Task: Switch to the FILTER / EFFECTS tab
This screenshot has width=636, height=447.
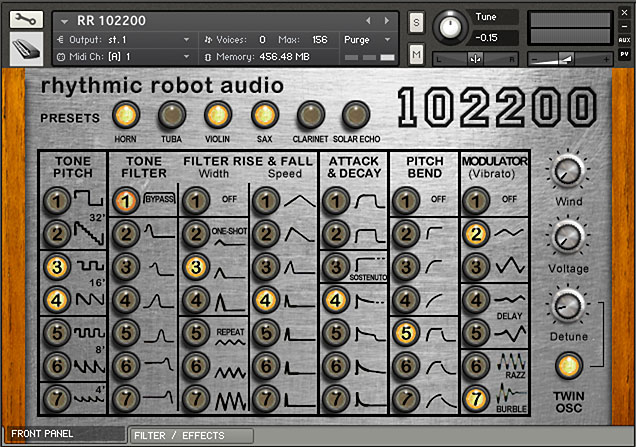Action: (191, 436)
